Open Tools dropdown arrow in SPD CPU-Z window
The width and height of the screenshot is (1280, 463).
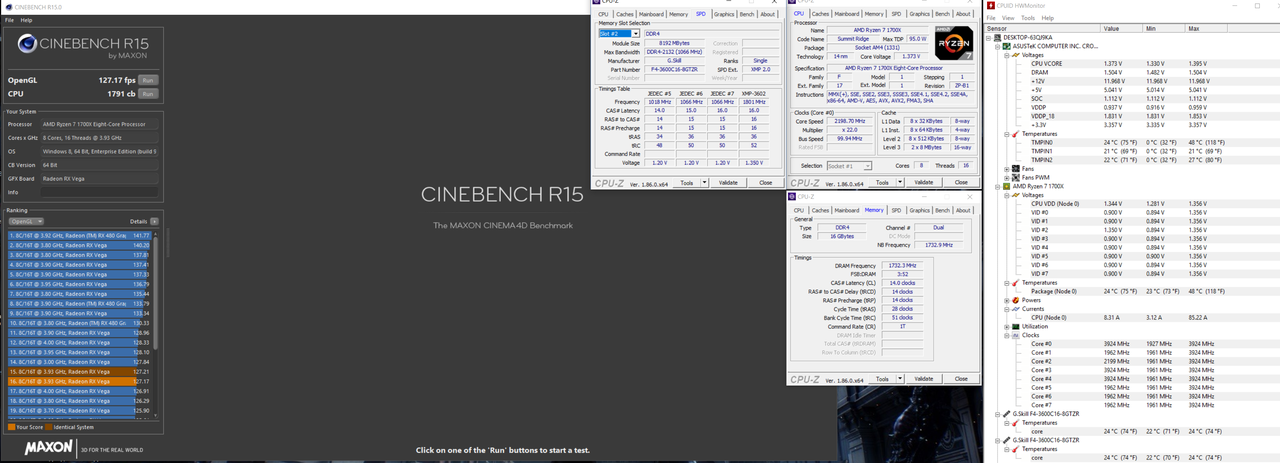tap(705, 183)
